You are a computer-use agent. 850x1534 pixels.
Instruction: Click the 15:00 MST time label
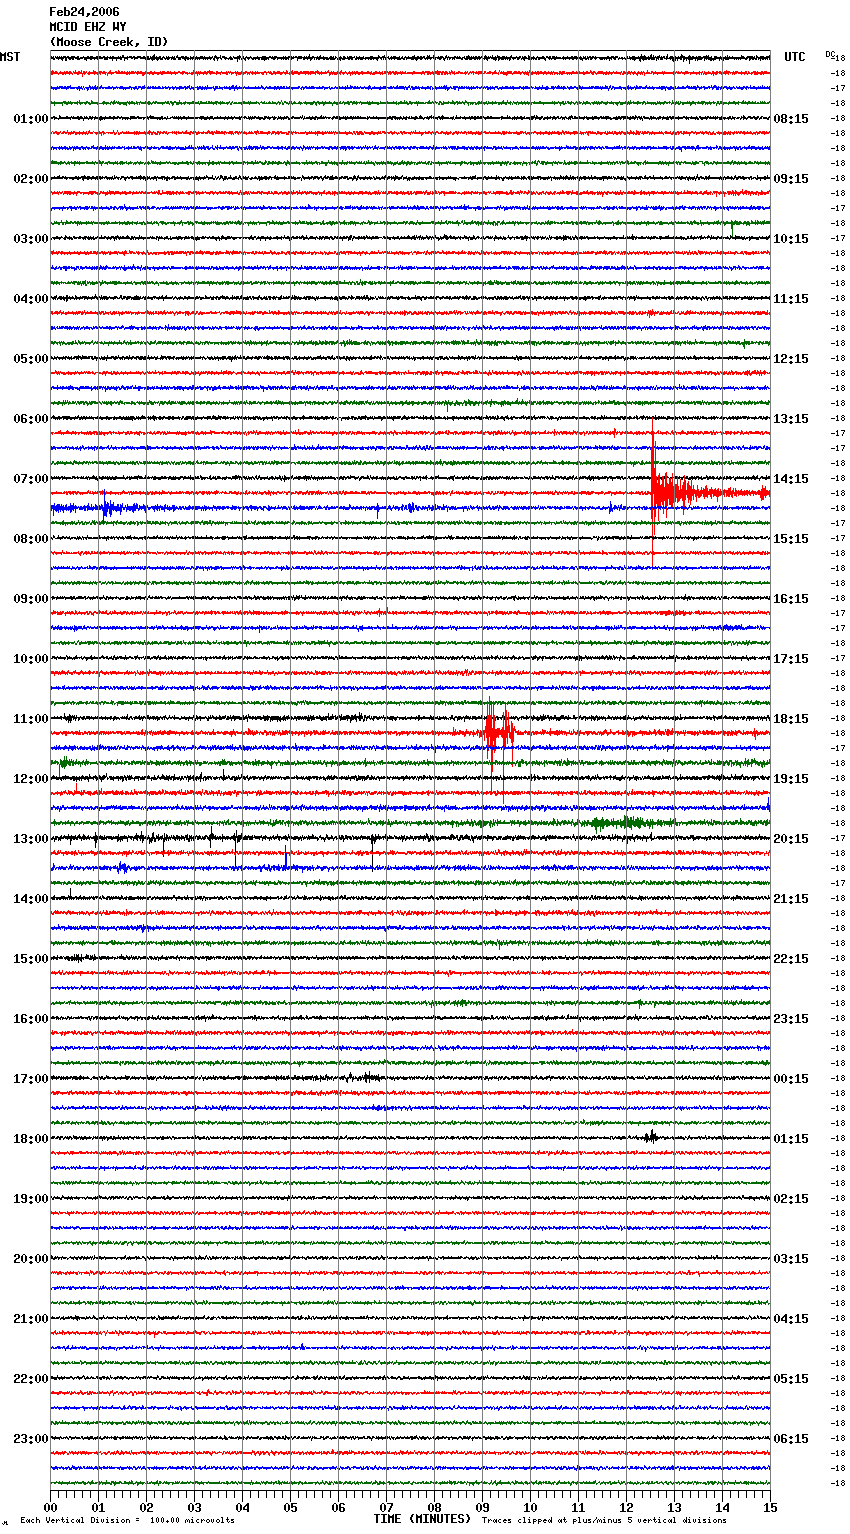coord(31,959)
